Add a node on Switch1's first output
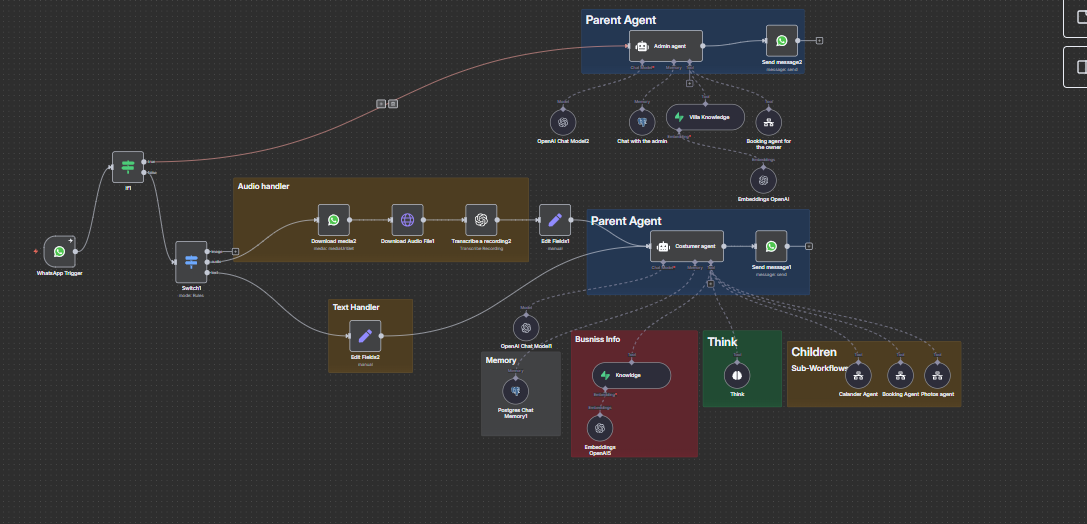Screen dimensions: 1087x524 (235, 251)
